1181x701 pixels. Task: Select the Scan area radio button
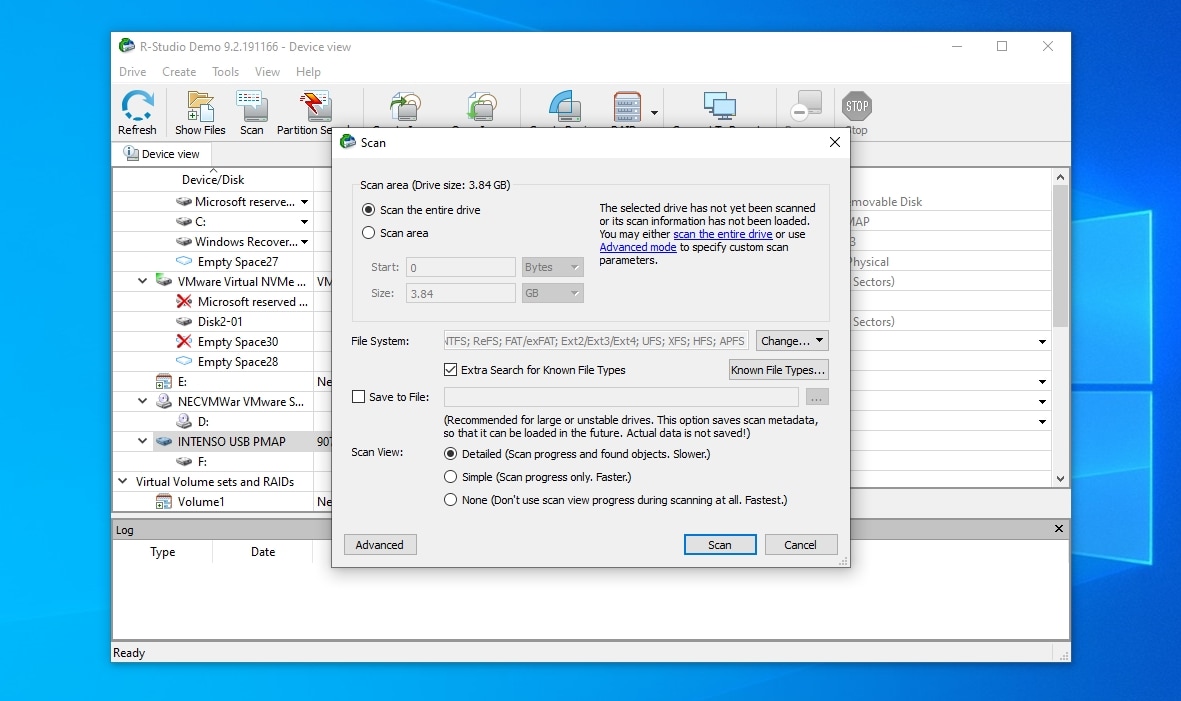click(368, 233)
